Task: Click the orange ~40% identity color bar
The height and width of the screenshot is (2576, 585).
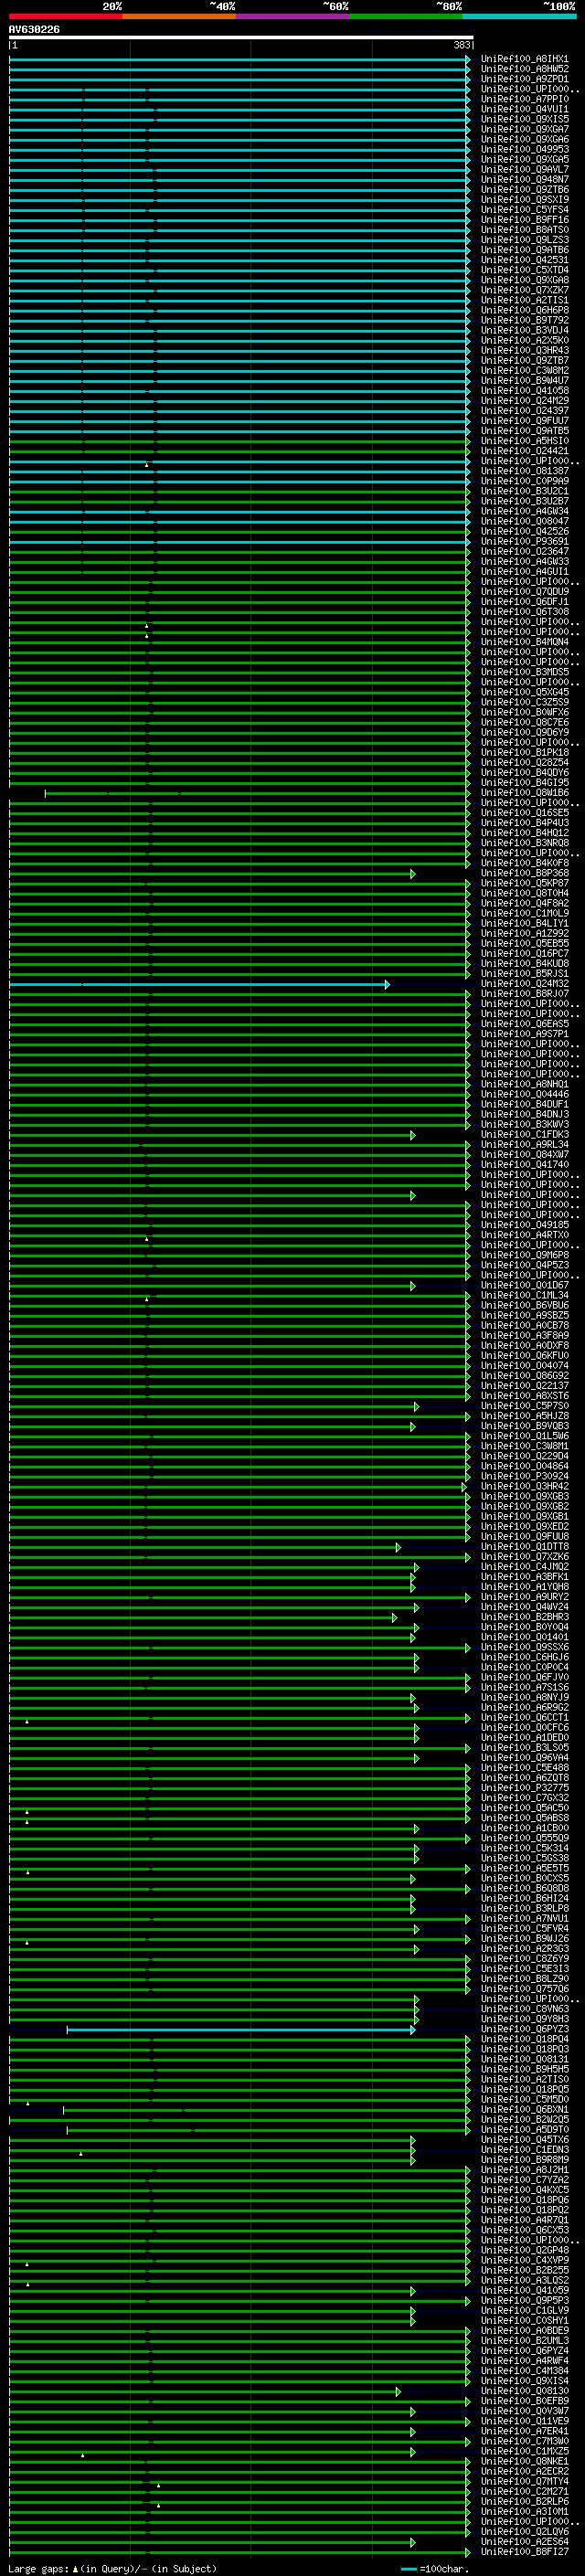Action: [180, 16]
